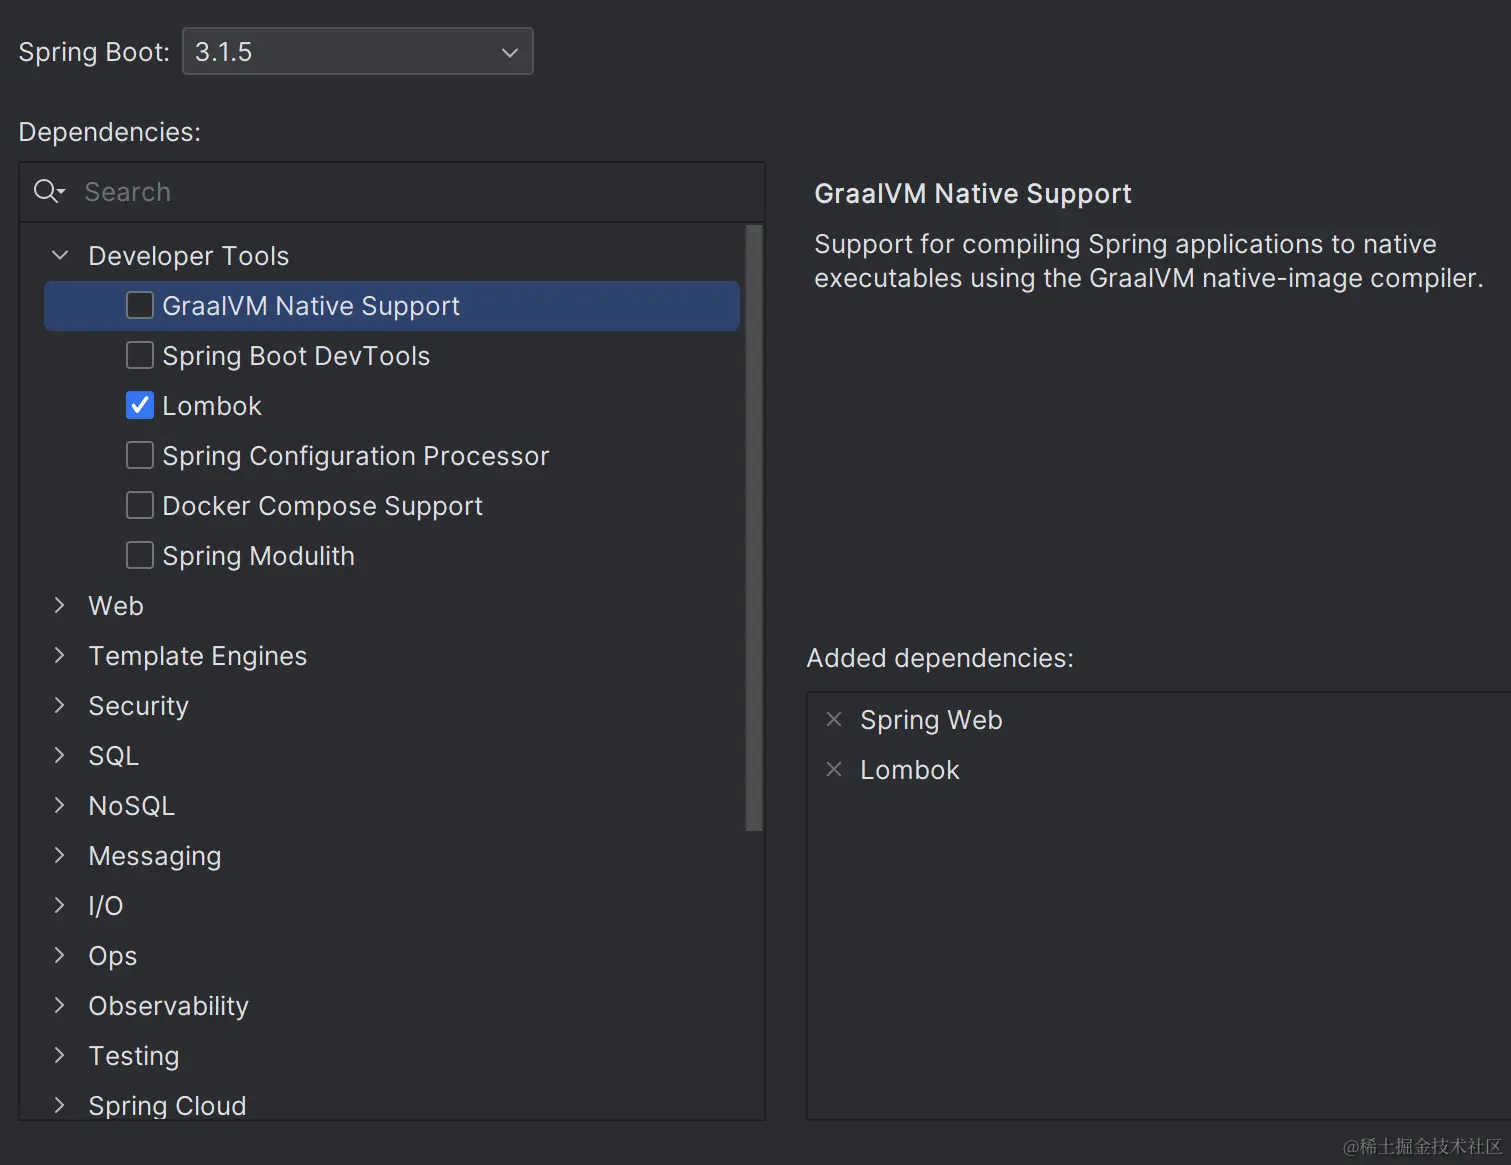Expand the Observability category

tap(60, 1005)
